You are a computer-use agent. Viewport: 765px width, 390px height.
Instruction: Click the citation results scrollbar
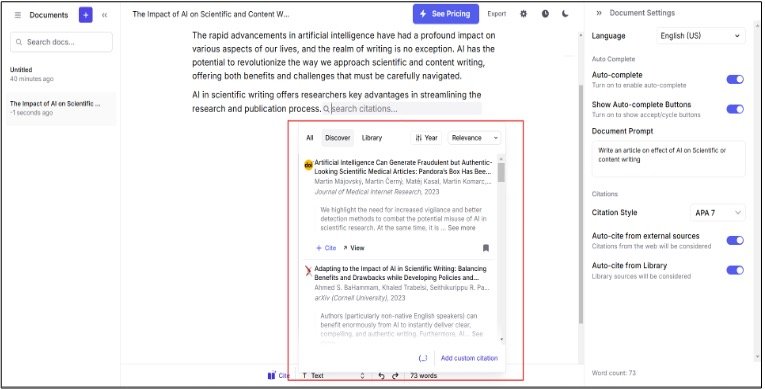(502, 172)
